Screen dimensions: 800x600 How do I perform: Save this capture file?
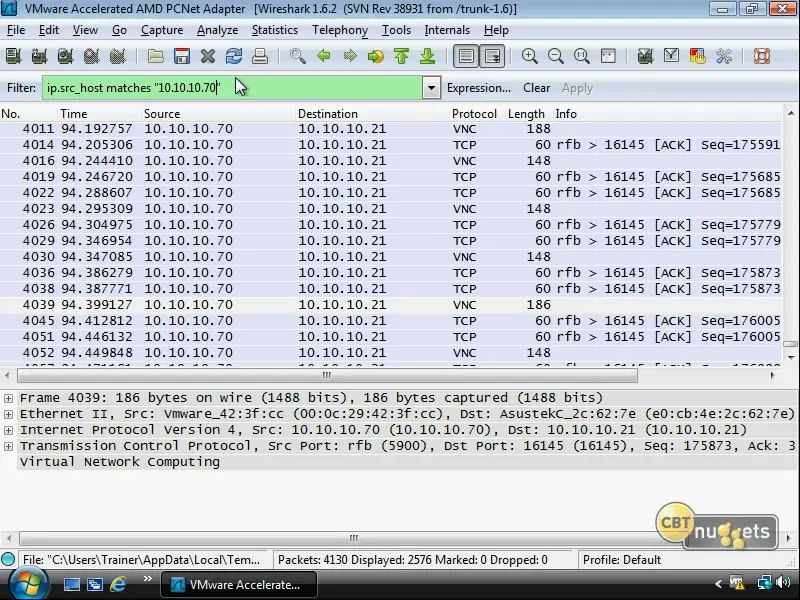(x=182, y=56)
